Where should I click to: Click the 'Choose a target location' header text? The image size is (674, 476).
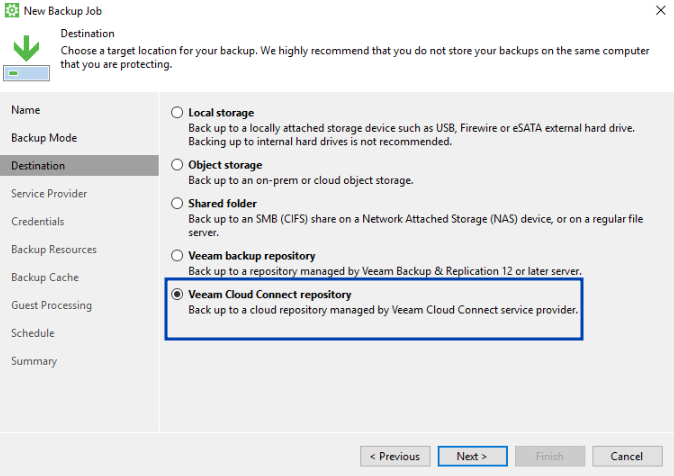355,57
